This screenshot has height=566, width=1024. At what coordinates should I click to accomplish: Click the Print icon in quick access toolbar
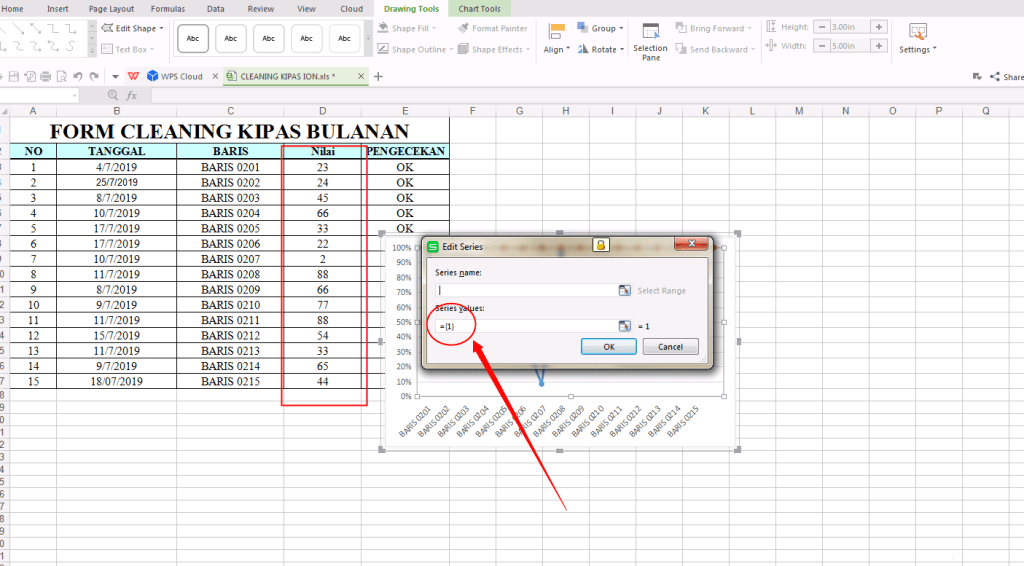[46, 76]
